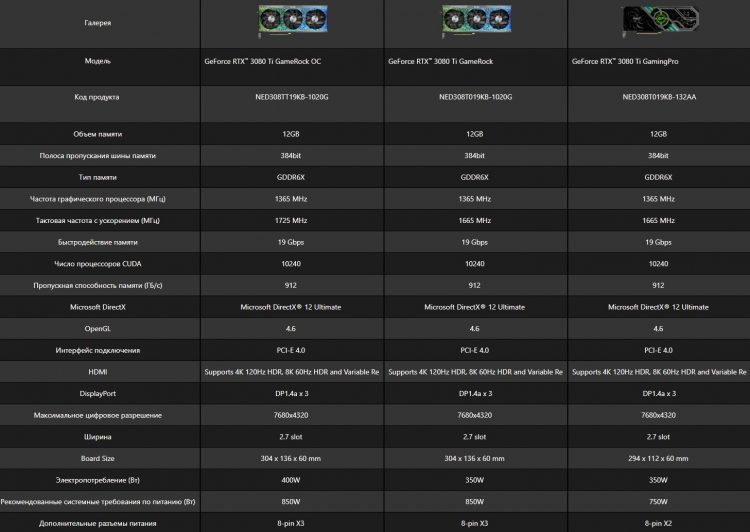Click the GamingPro graphics card image
This screenshot has width=750, height=532.
[658, 20]
